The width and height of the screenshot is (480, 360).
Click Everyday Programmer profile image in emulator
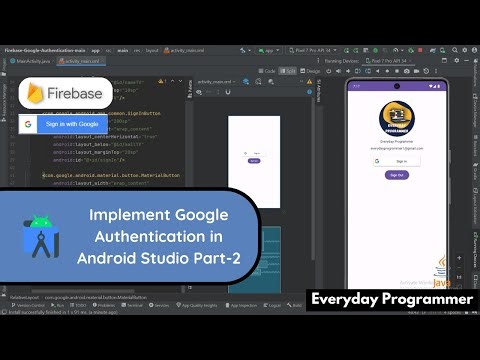click(x=397, y=119)
